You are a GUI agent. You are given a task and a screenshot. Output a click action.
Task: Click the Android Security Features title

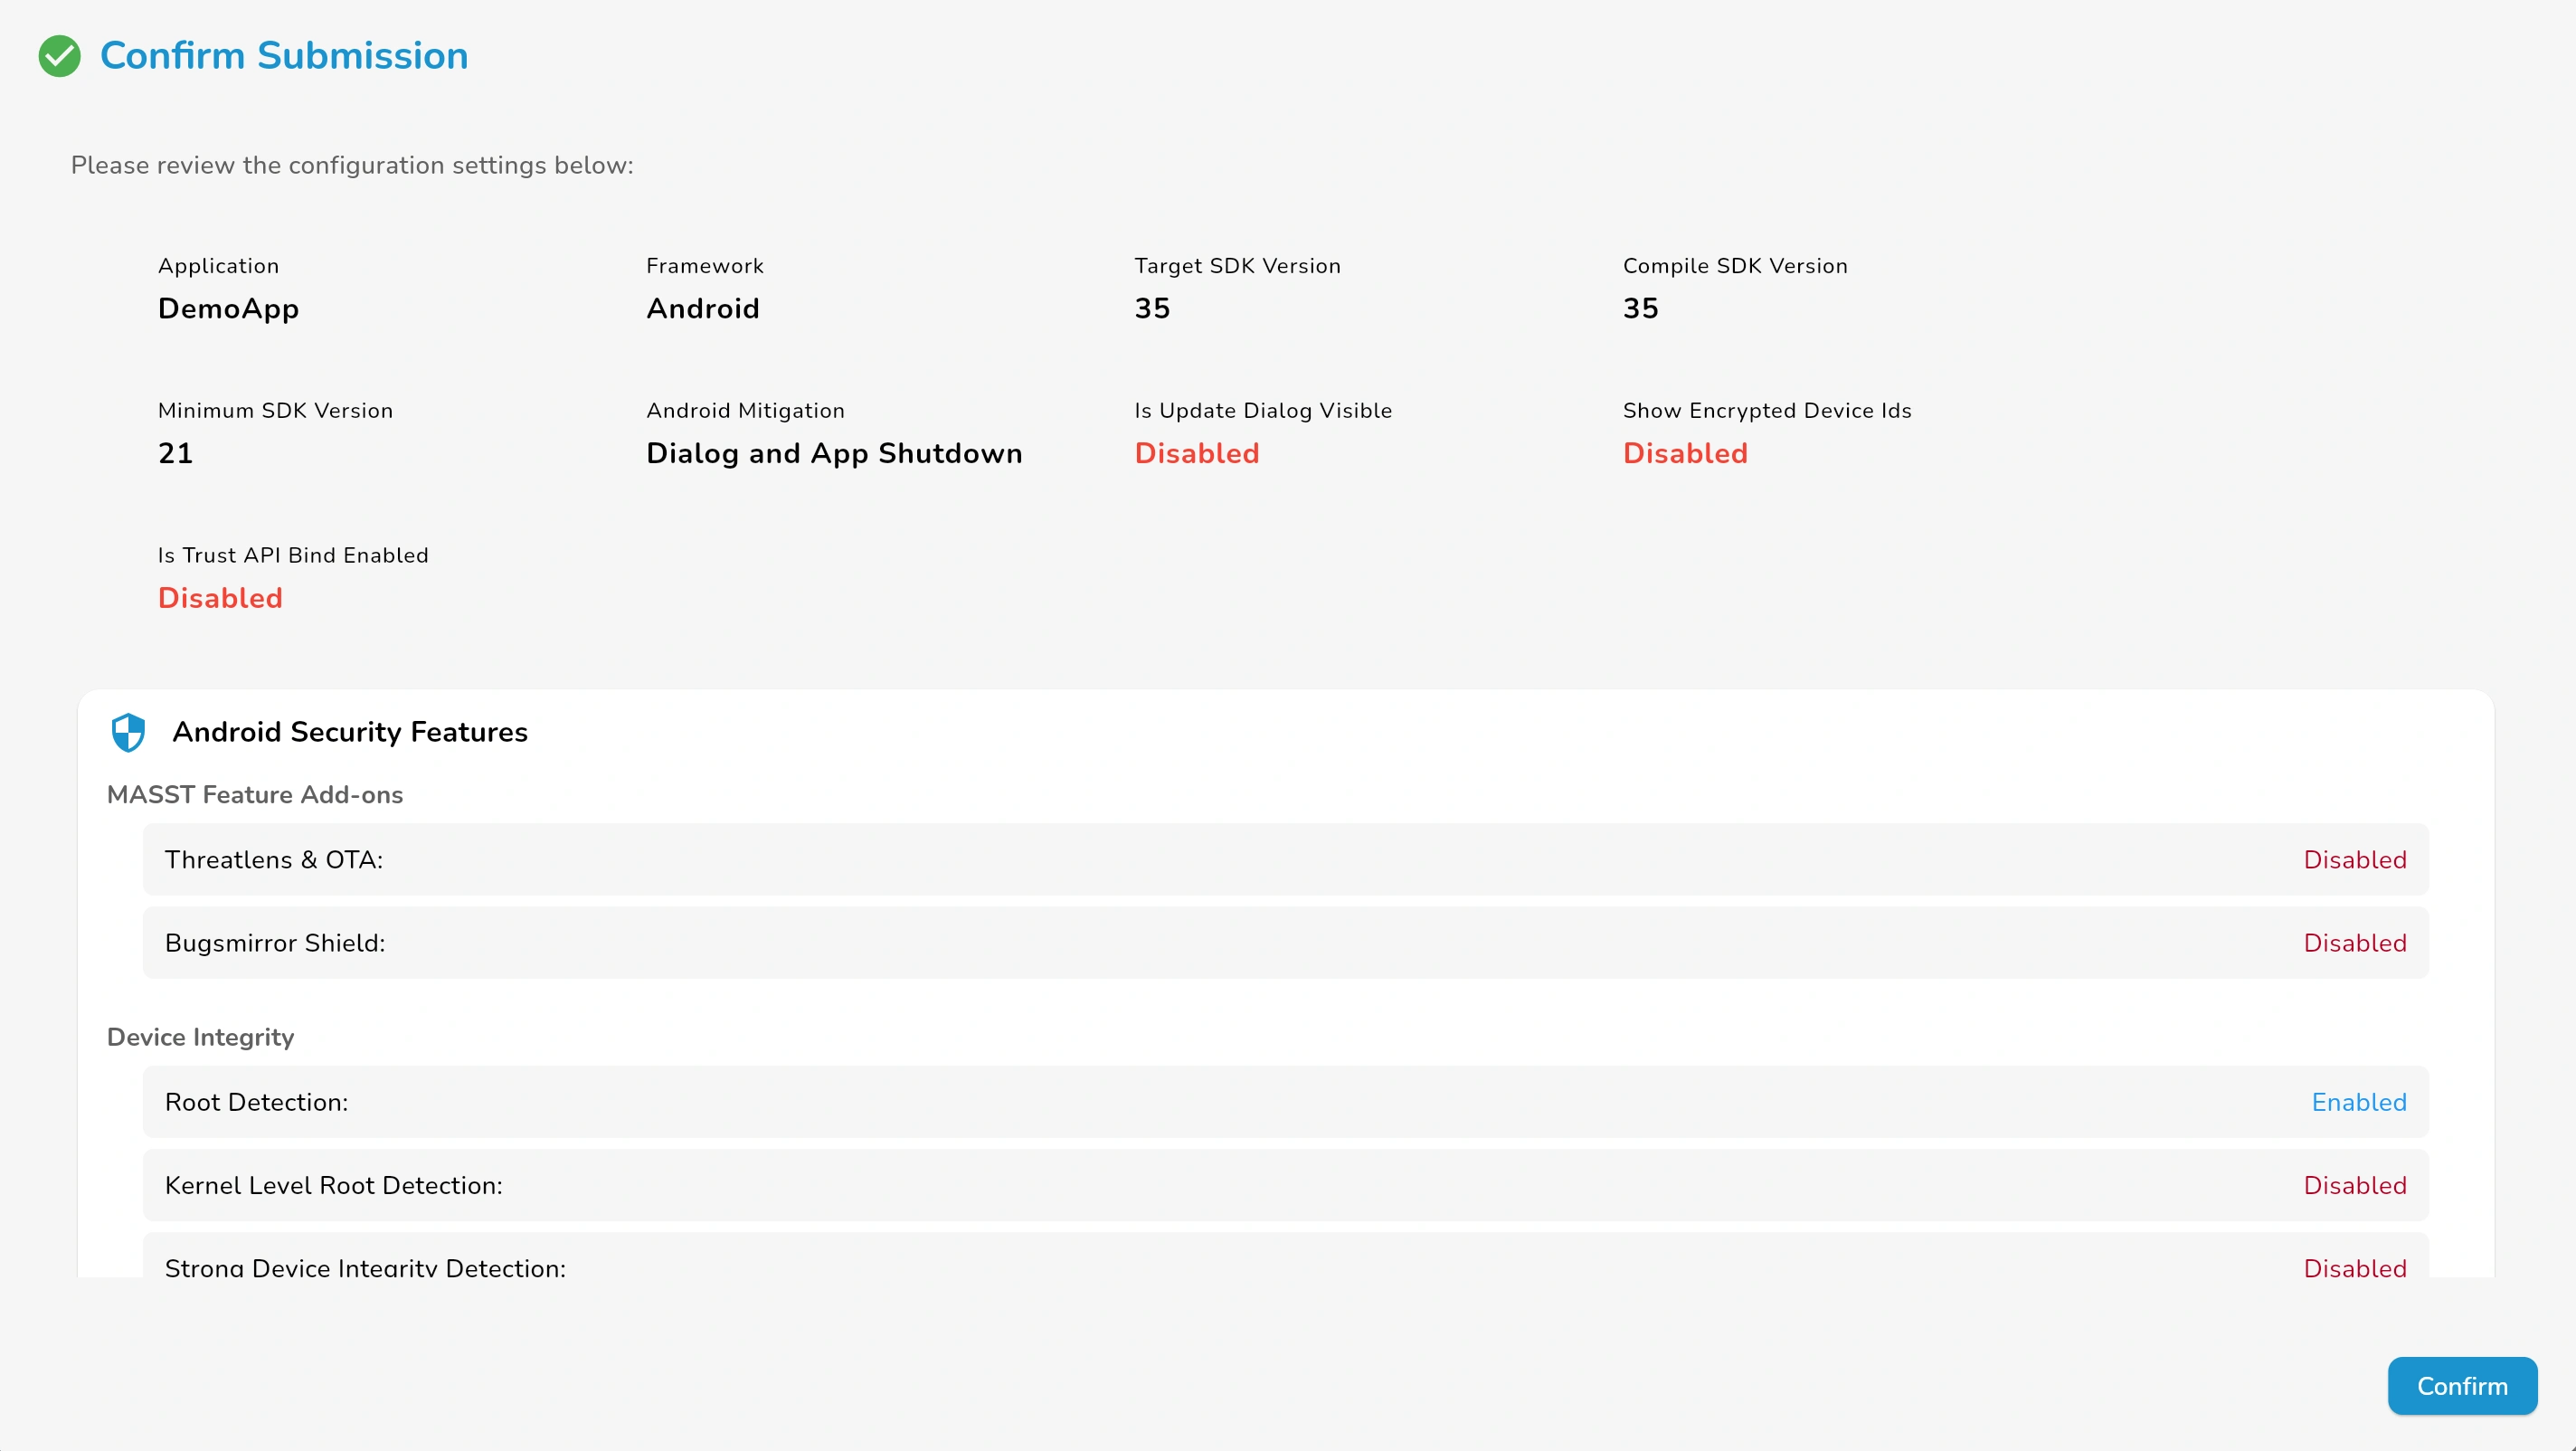350,732
